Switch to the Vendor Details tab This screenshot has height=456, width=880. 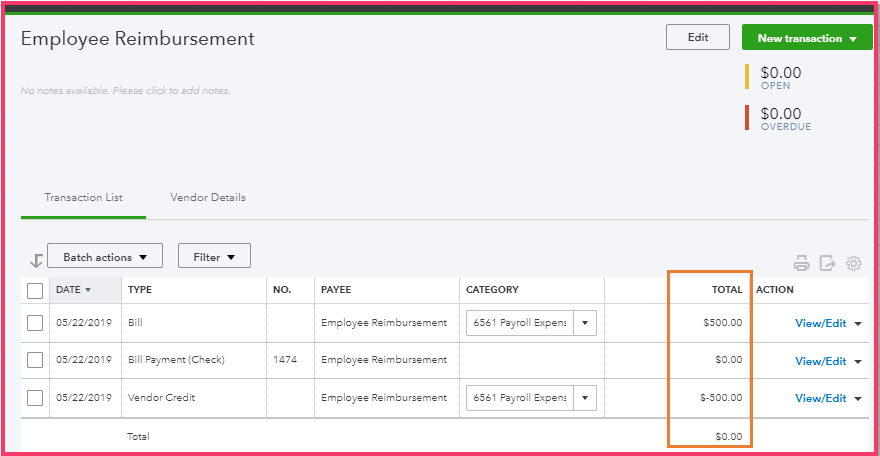tap(208, 198)
